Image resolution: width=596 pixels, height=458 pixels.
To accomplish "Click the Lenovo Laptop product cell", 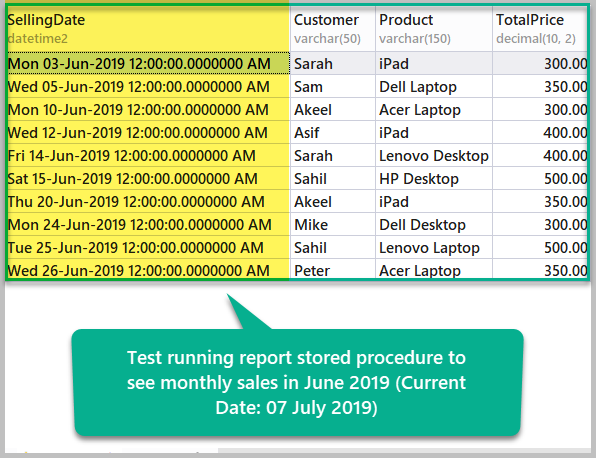I will [x=434, y=247].
